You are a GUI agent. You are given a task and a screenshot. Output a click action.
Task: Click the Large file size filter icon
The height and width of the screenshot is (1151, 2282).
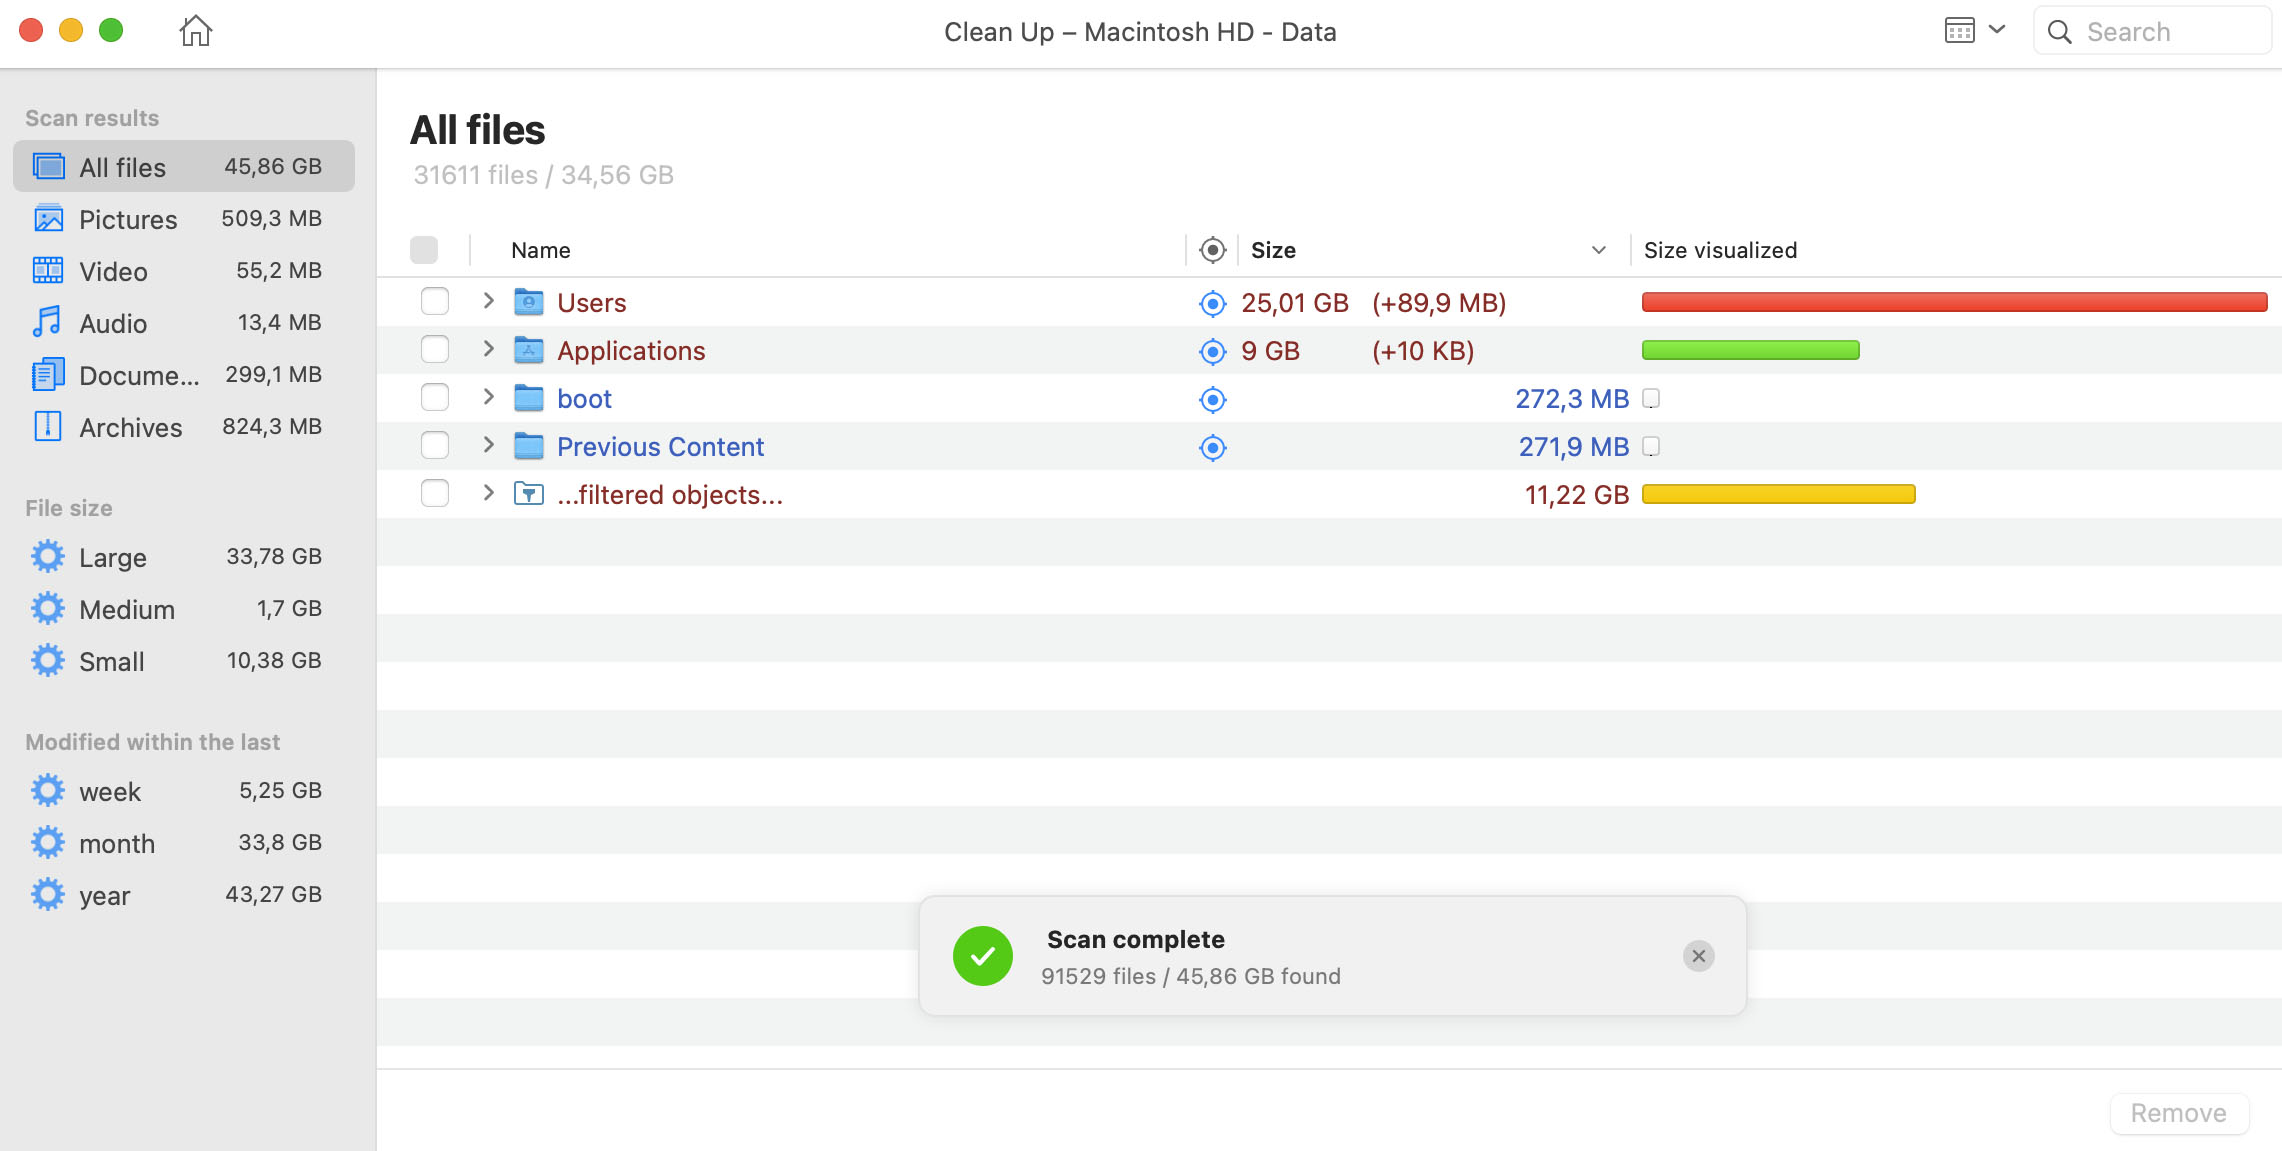point(47,556)
